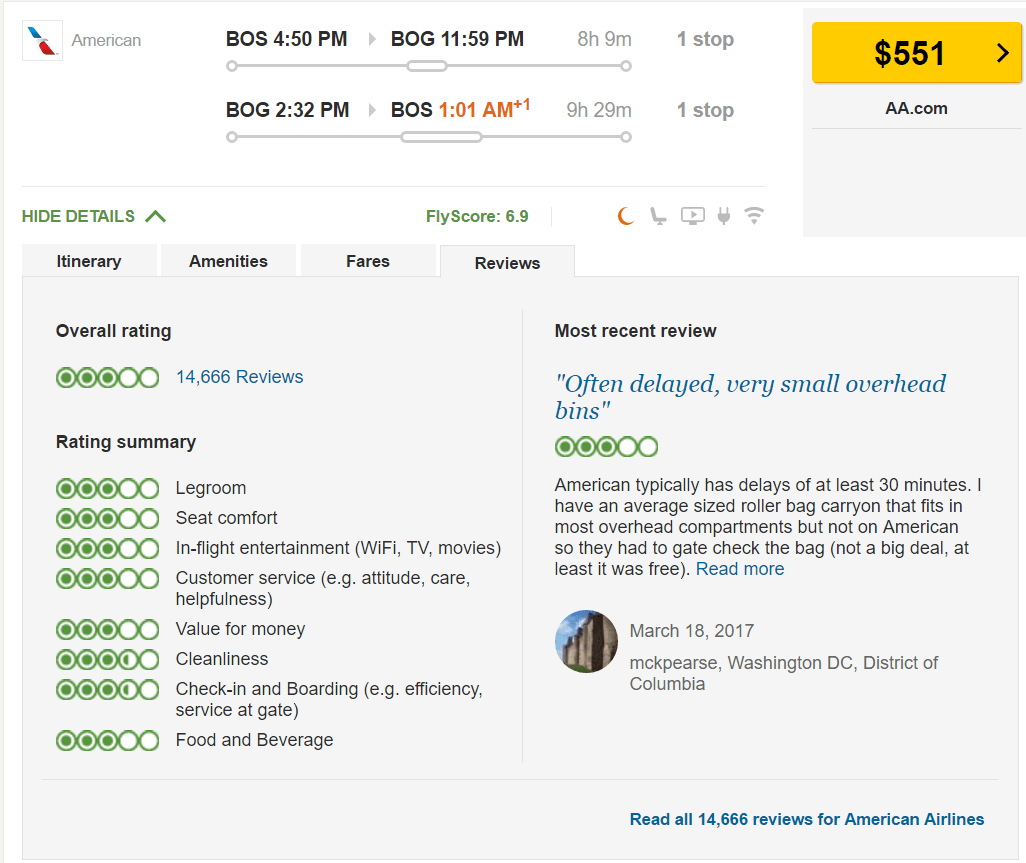The width and height of the screenshot is (1026, 863).
Task: Open the Fares tab
Action: point(368,261)
